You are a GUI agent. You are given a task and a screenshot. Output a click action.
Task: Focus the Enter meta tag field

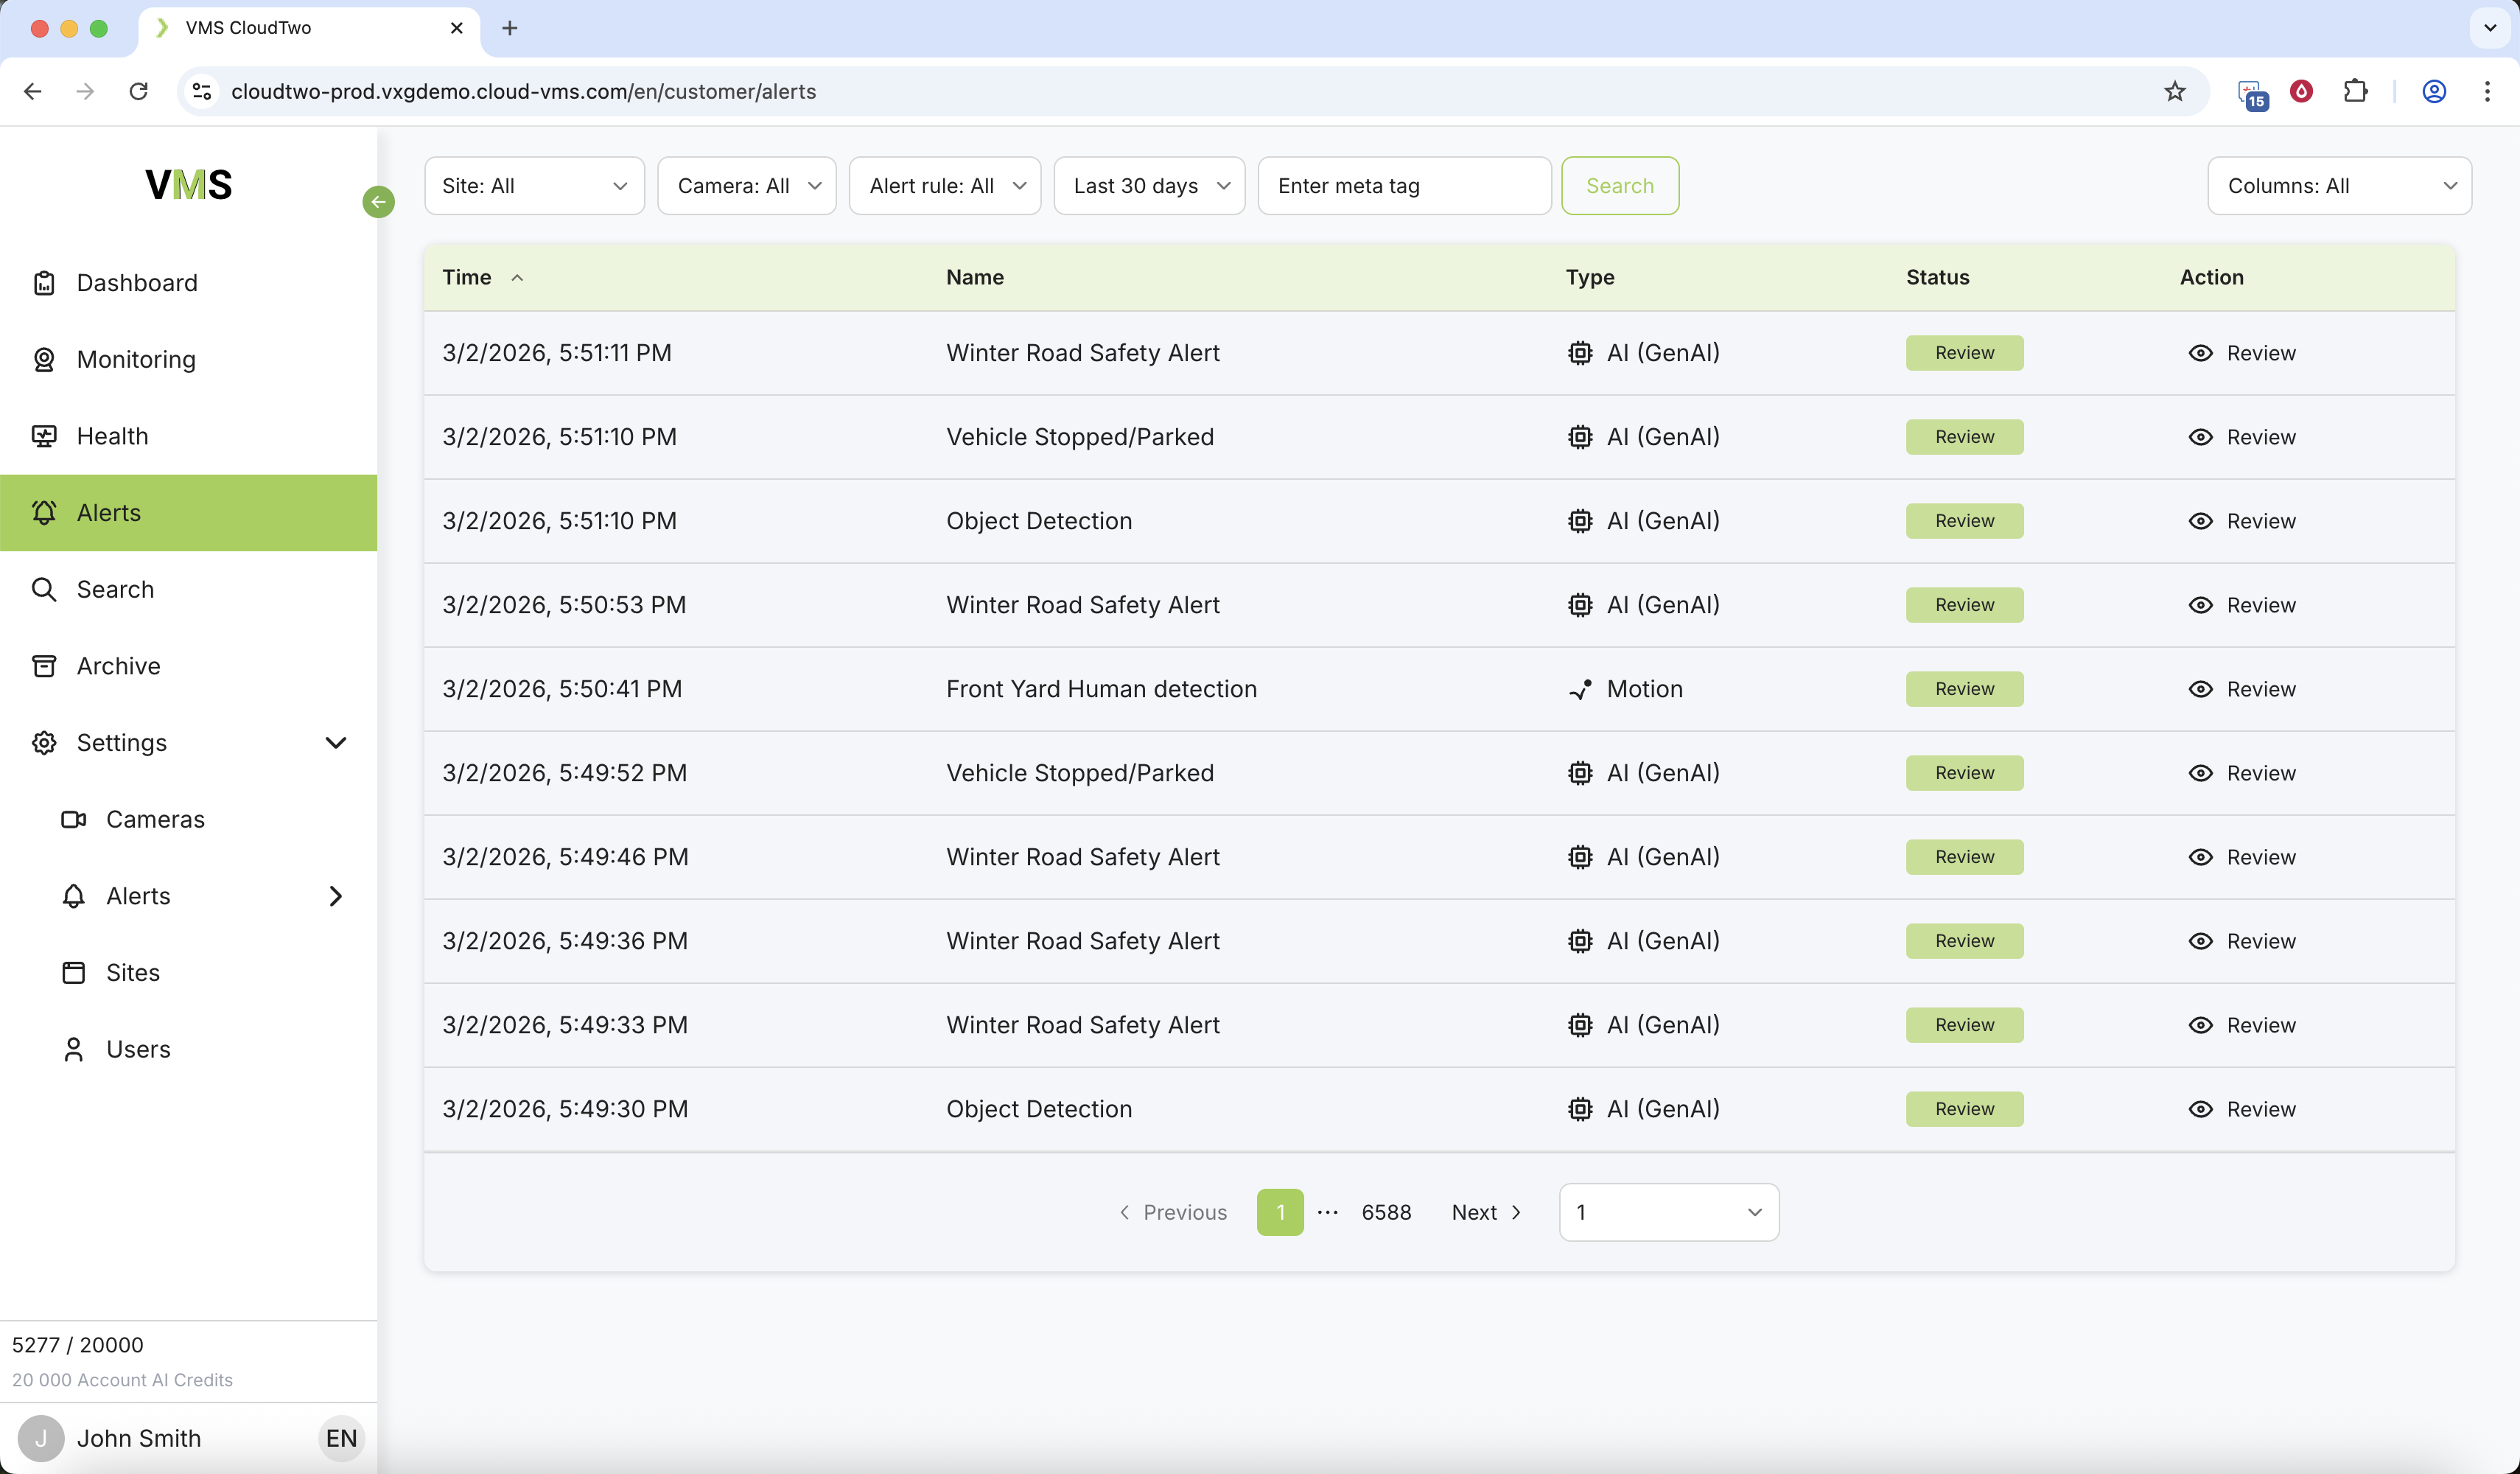[x=1403, y=186]
